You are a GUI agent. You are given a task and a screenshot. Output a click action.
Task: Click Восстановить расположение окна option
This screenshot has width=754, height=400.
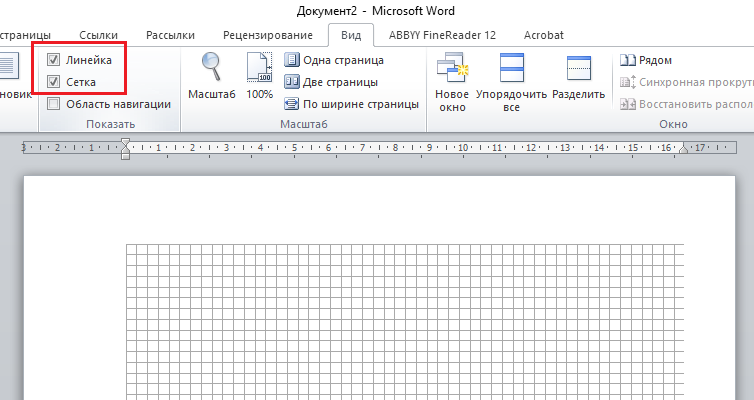point(687,104)
